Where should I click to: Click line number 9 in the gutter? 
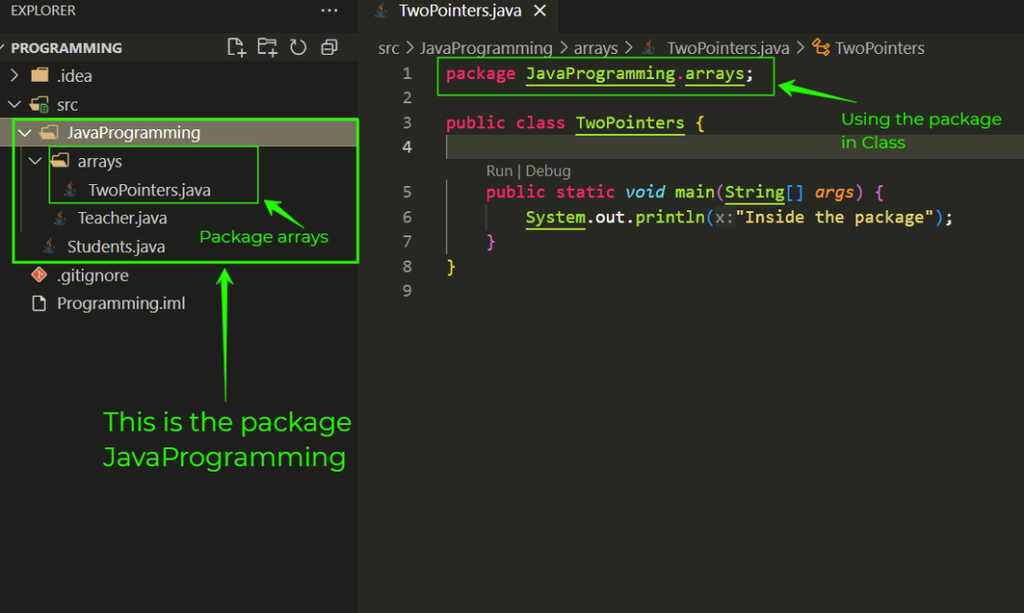pos(407,291)
